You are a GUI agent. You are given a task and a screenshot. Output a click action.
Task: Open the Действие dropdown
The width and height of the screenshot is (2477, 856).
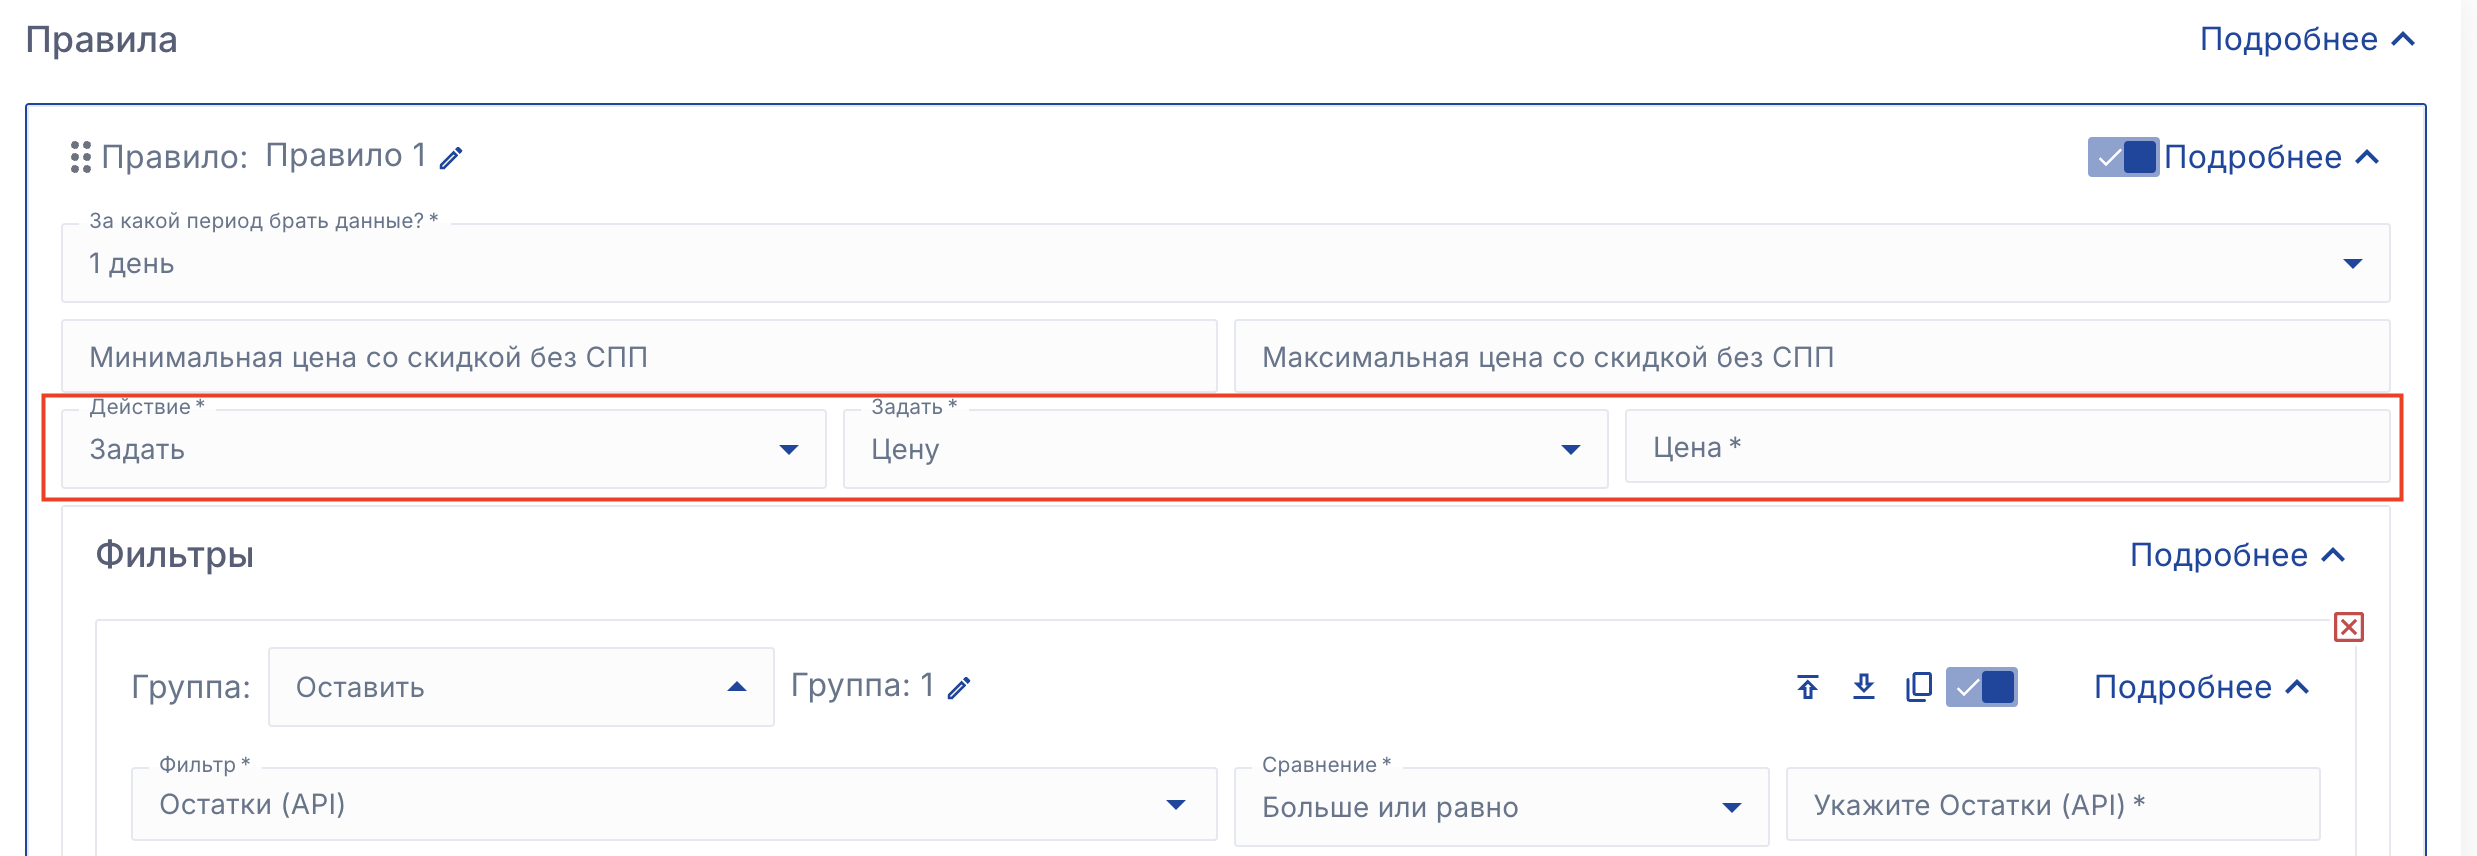(443, 450)
